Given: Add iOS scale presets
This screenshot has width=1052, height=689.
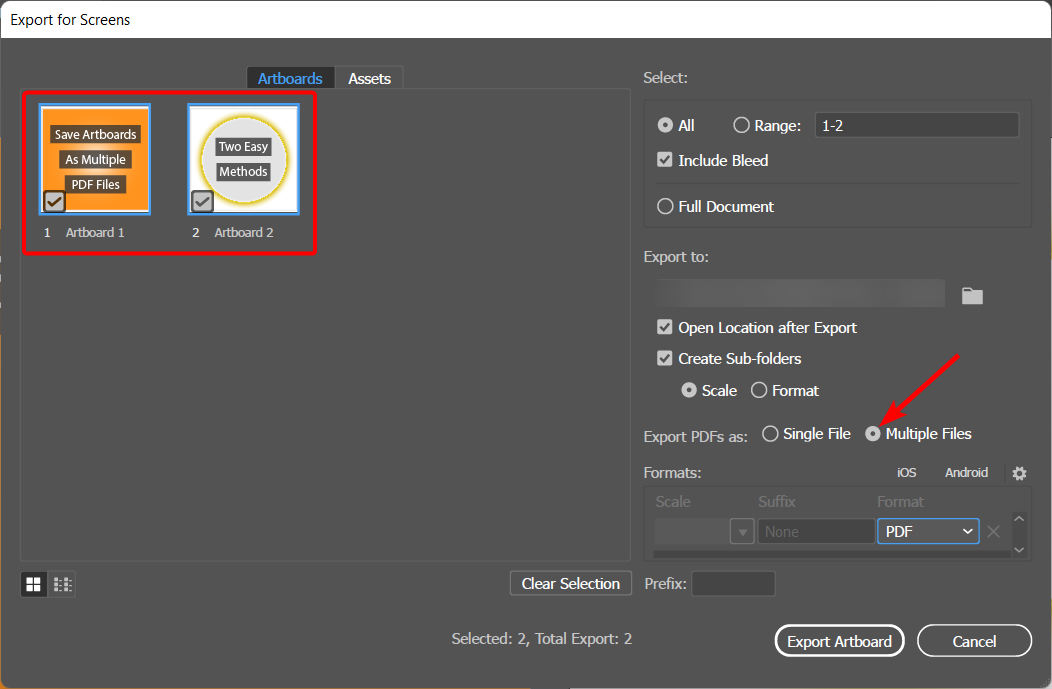Looking at the screenshot, I should (x=906, y=473).
